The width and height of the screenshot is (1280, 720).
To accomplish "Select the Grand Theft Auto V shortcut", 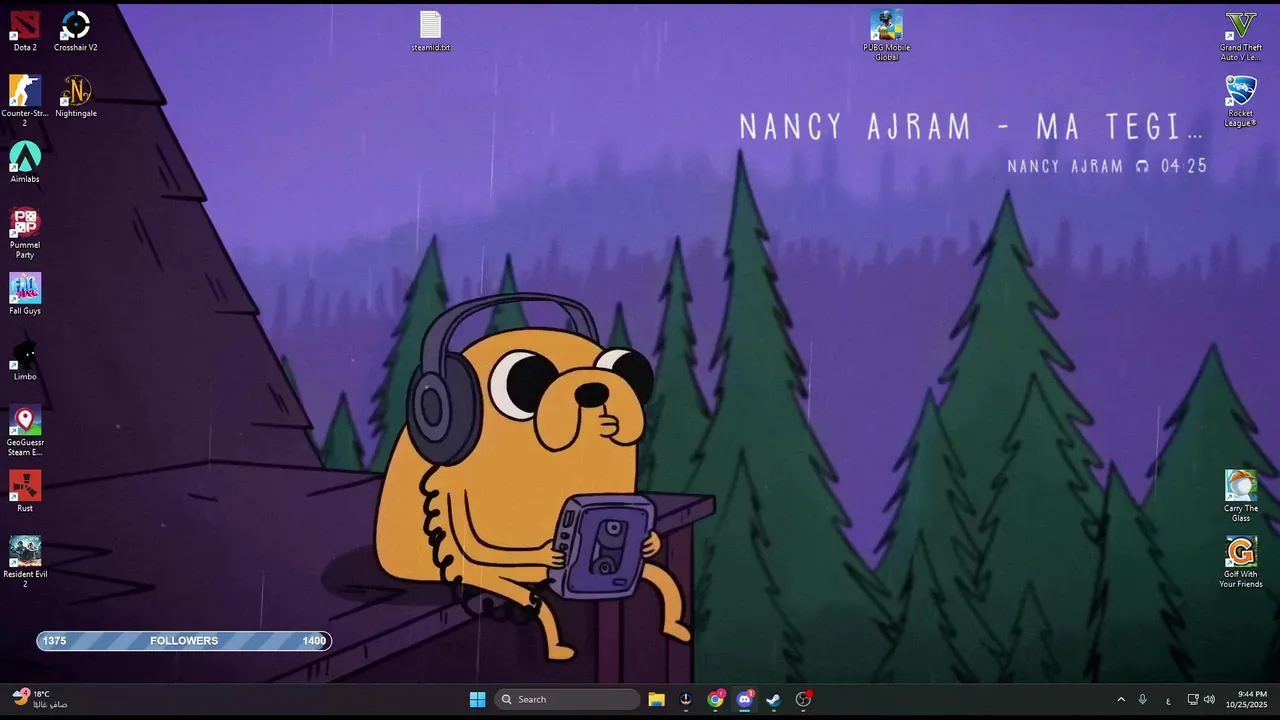I will [1241, 36].
